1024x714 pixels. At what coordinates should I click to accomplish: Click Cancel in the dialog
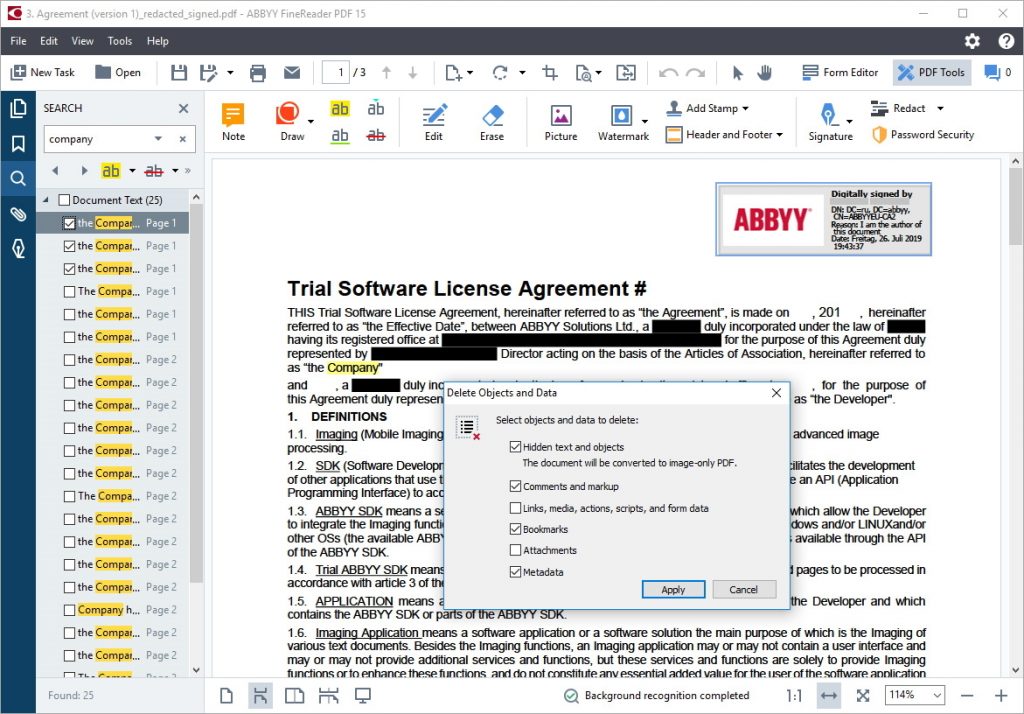(744, 590)
